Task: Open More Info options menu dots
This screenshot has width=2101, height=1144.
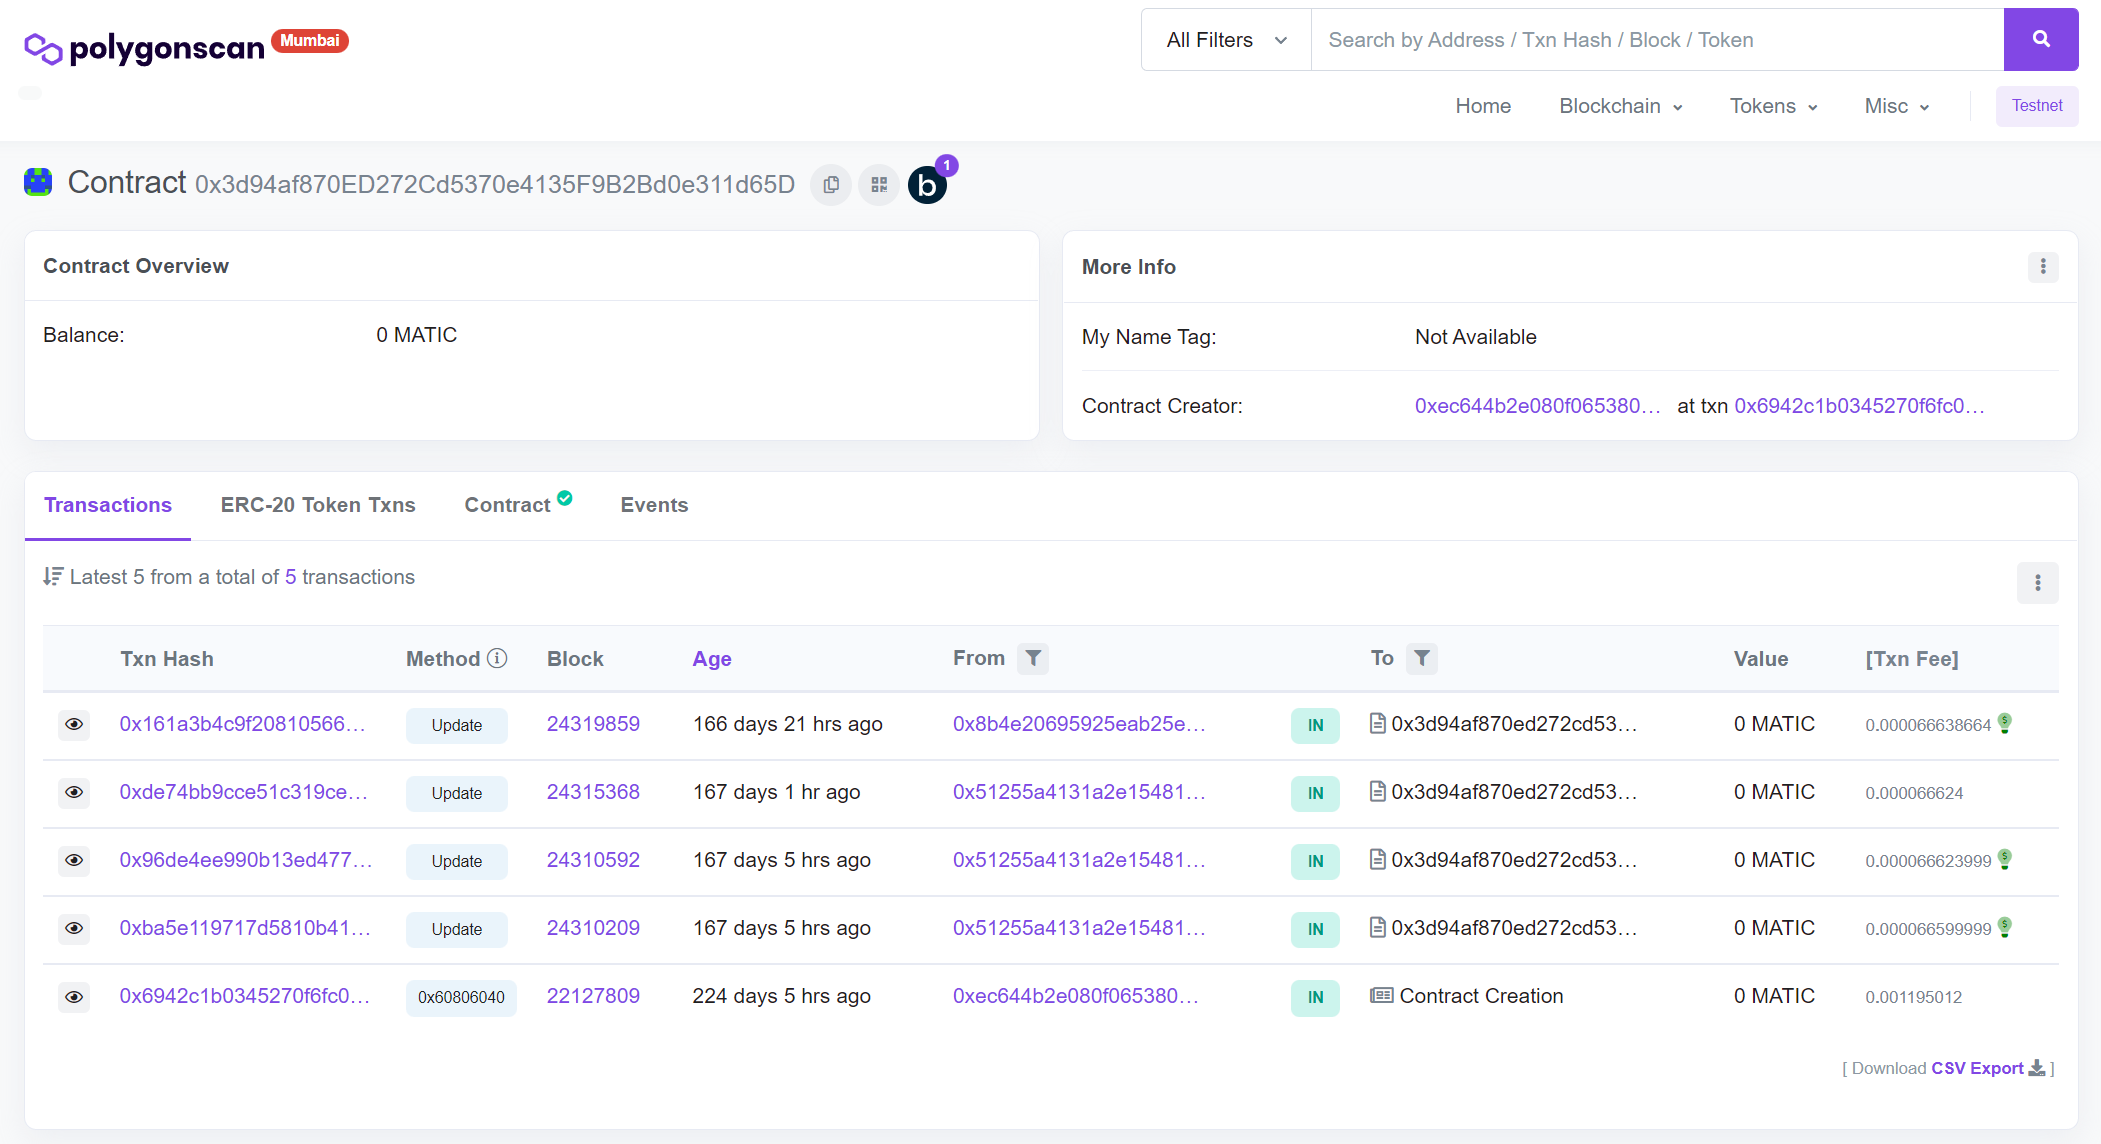Action: [x=2043, y=267]
